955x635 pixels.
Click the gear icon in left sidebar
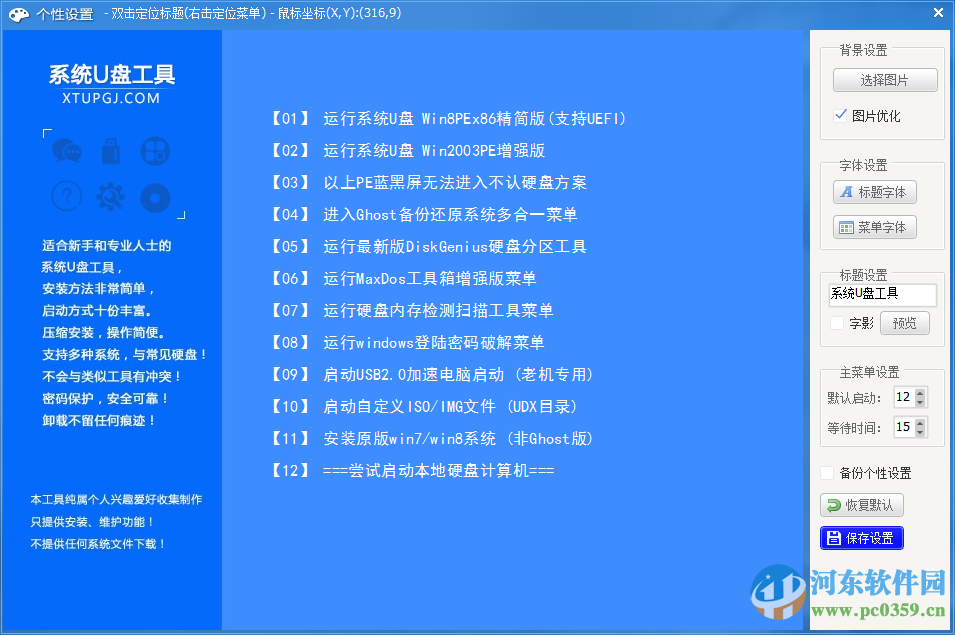click(111, 198)
